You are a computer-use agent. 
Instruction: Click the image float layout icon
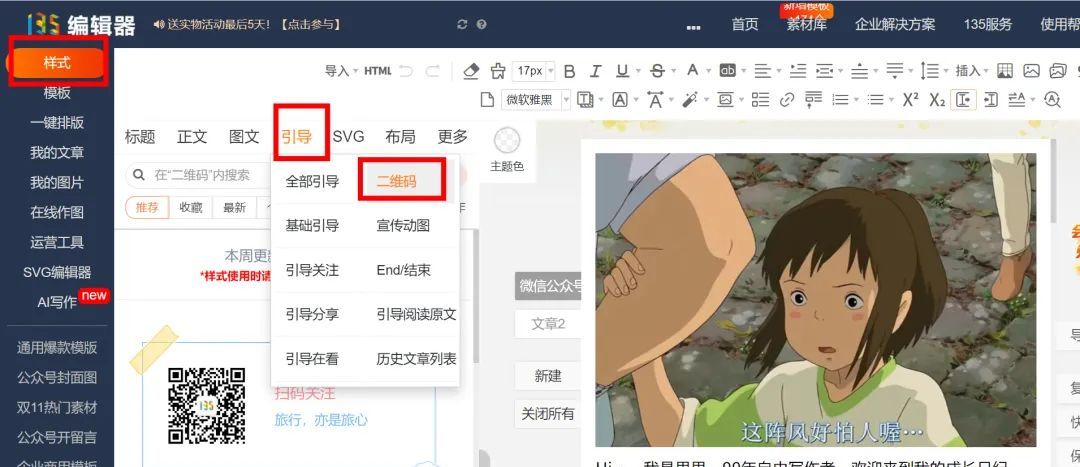point(725,100)
